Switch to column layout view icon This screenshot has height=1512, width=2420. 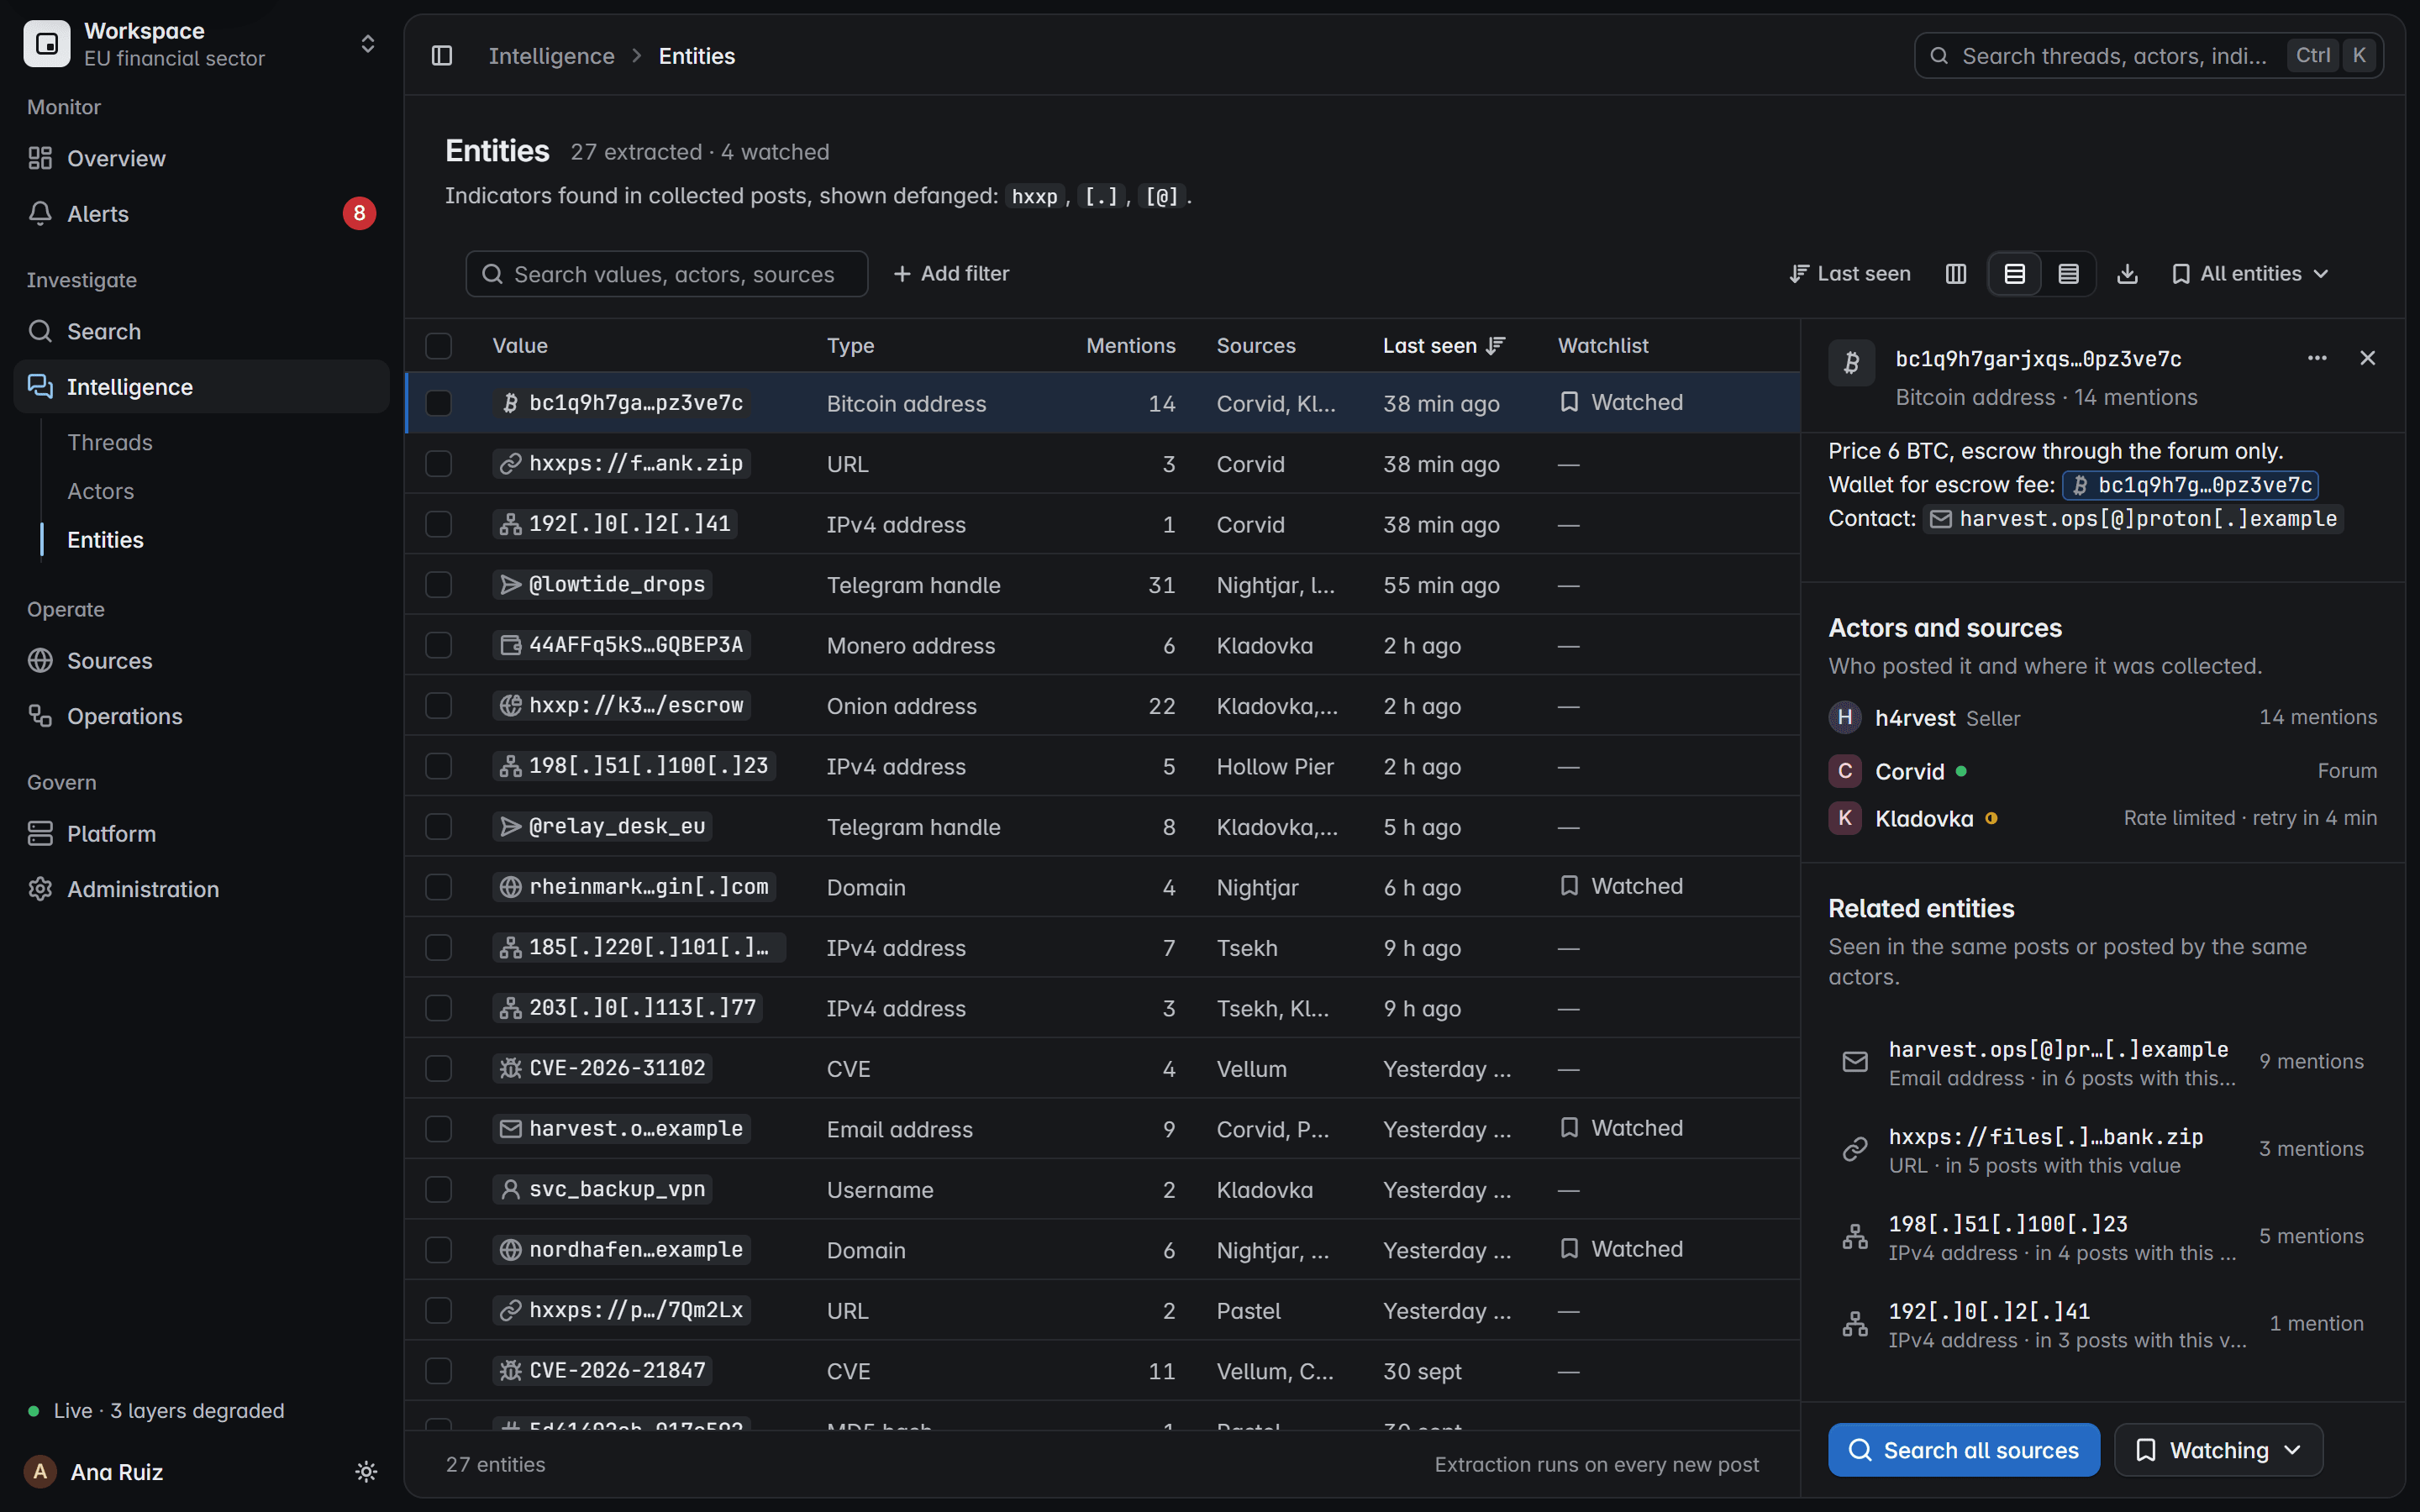click(x=1956, y=274)
